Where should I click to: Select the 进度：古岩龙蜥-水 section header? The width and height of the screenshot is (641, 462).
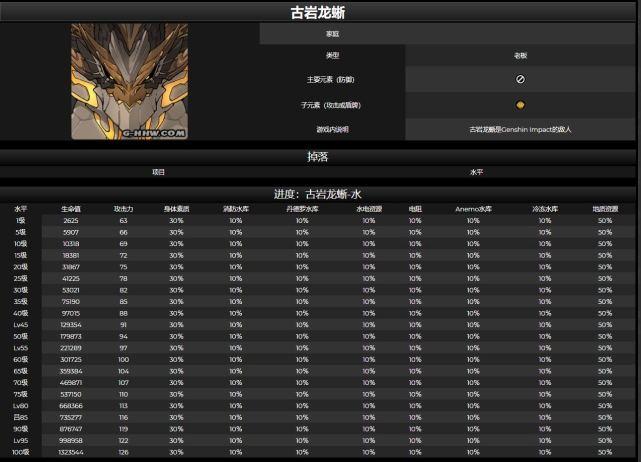(319, 193)
